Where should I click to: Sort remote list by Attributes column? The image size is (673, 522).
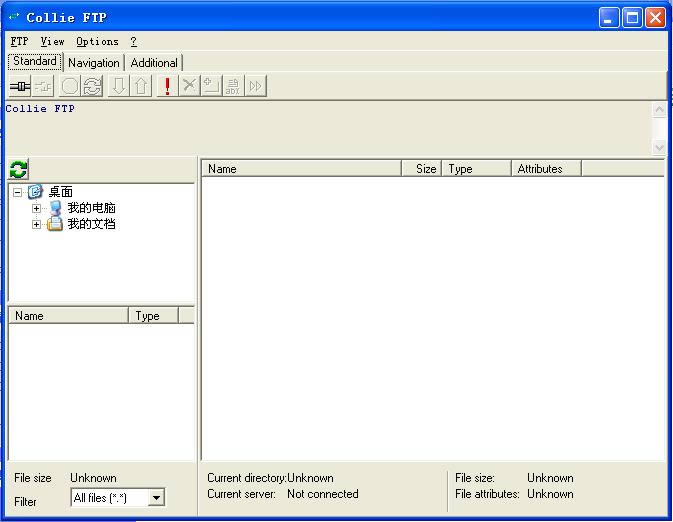pos(546,169)
